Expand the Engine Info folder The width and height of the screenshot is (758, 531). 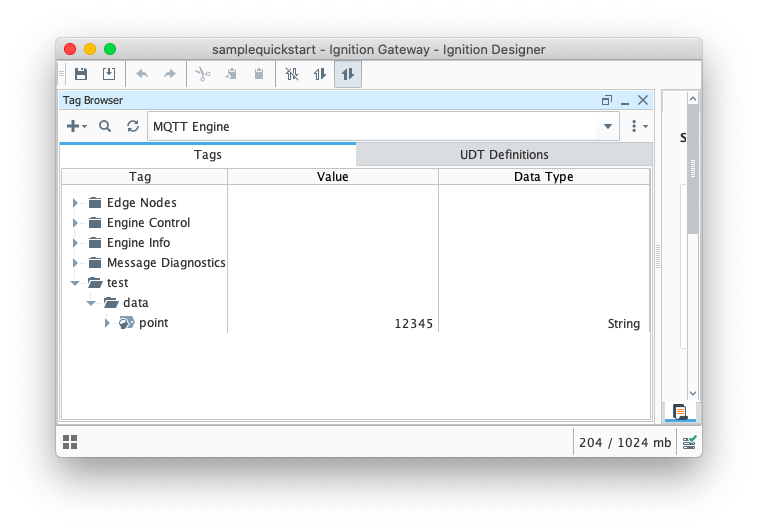(x=75, y=242)
